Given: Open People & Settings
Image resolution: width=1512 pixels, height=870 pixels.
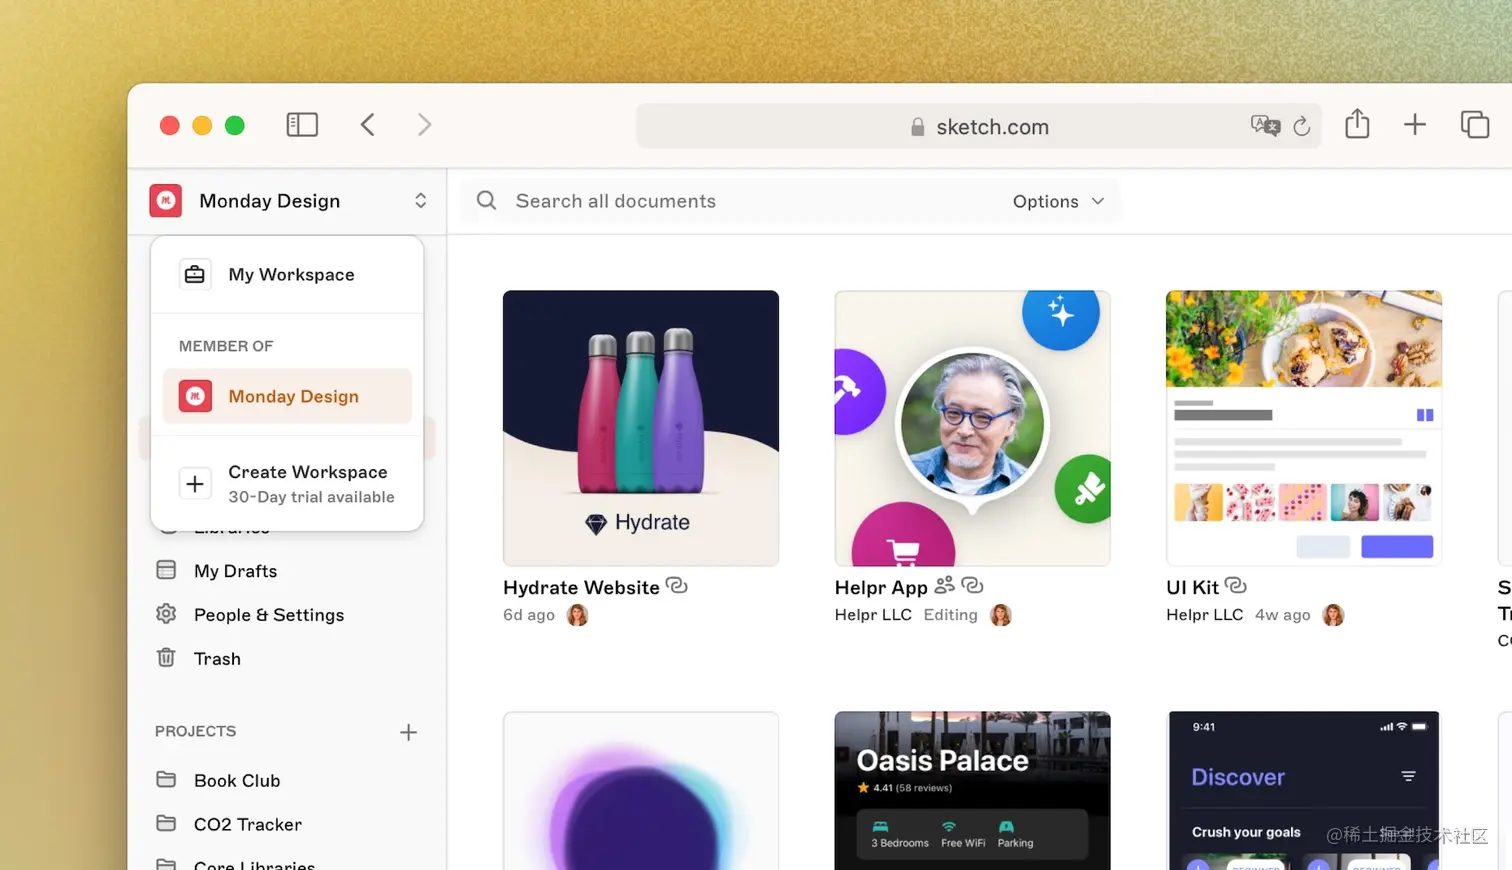Looking at the screenshot, I should click(269, 615).
